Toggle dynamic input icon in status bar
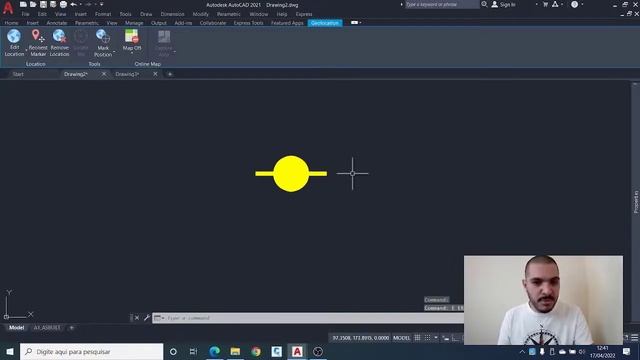This screenshot has height=360, width=640. click(446, 338)
